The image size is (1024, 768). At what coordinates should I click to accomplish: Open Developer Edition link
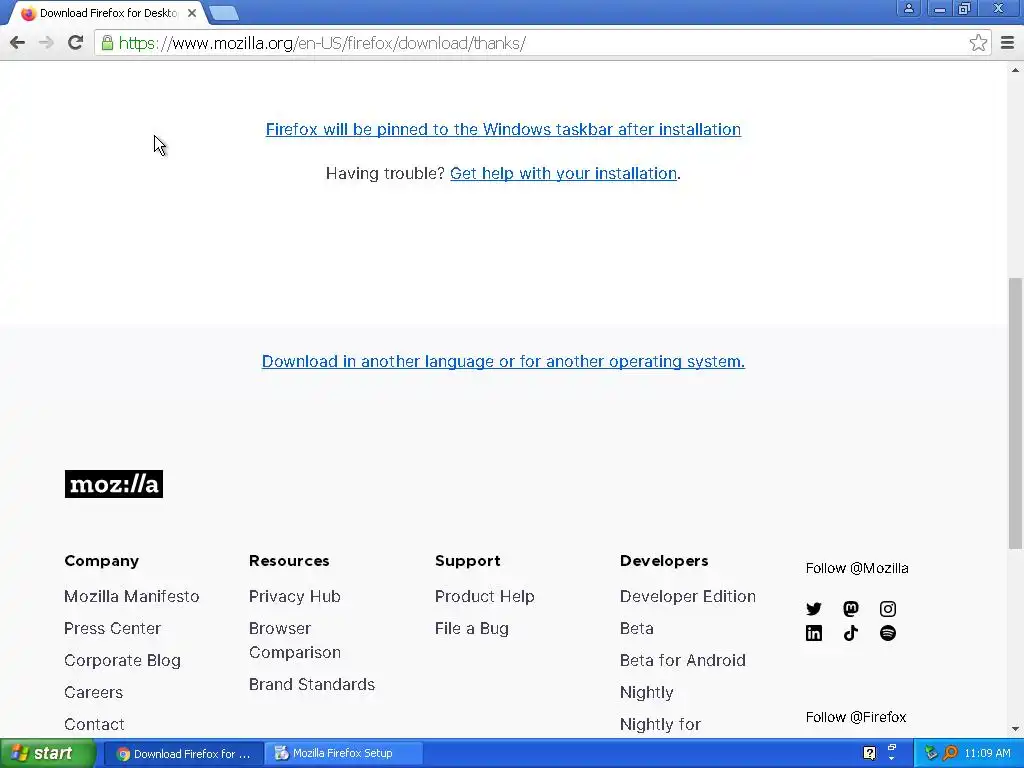[x=688, y=596]
